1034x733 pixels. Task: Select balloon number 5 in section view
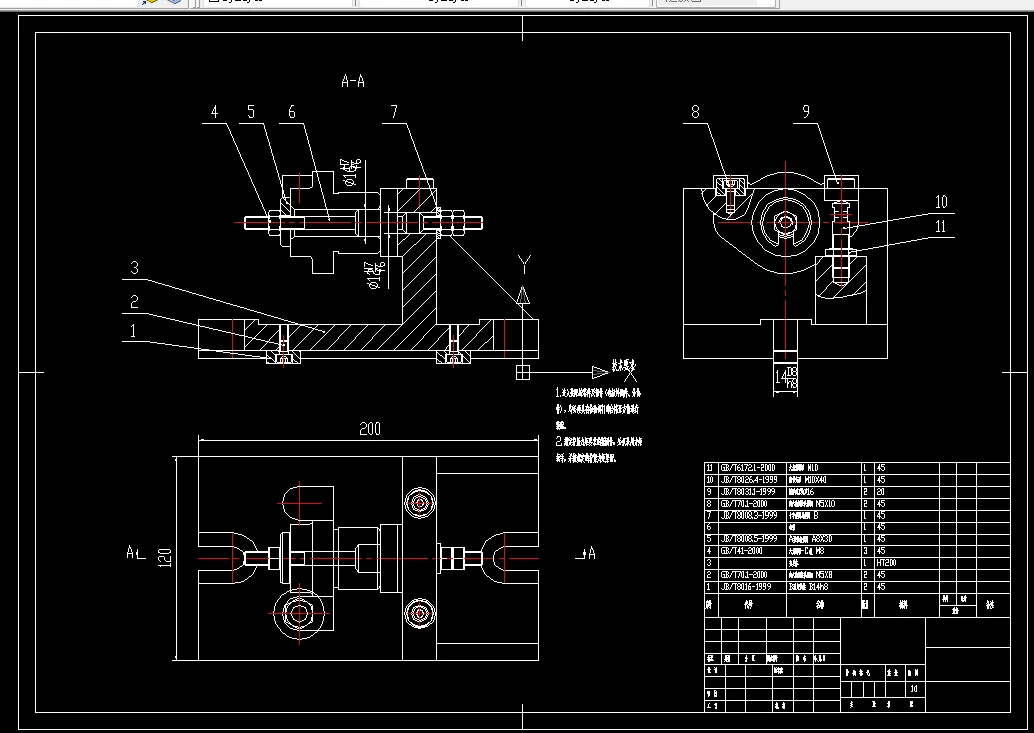[251, 112]
